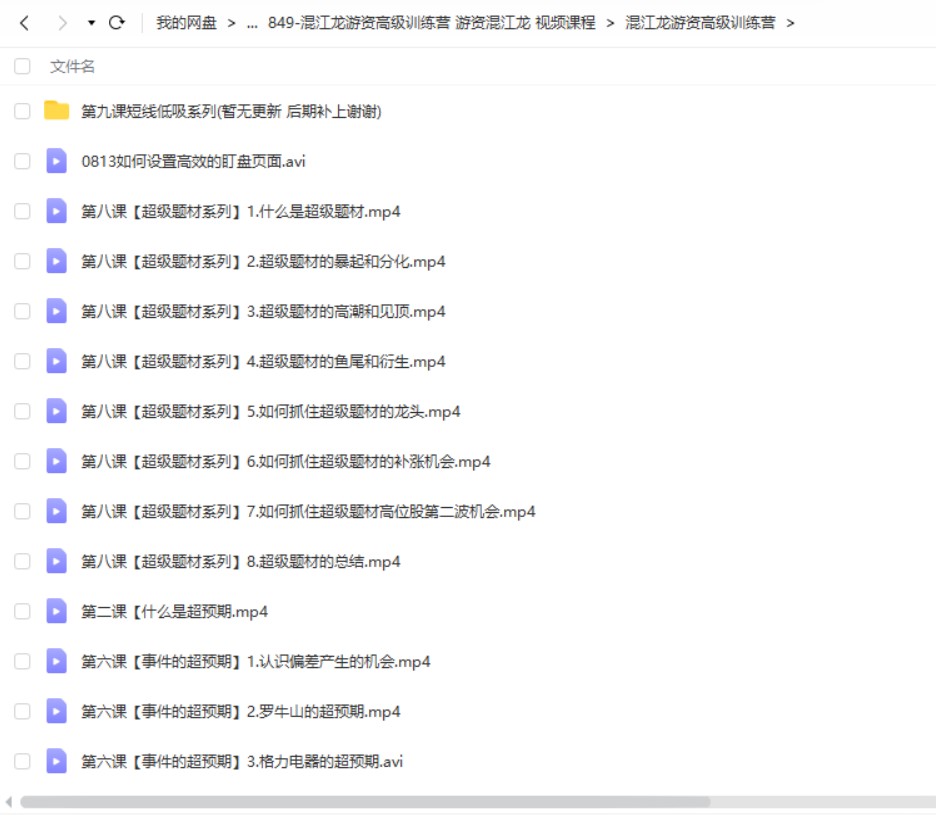
Task: Go forward with the right arrow
Action: coord(62,23)
